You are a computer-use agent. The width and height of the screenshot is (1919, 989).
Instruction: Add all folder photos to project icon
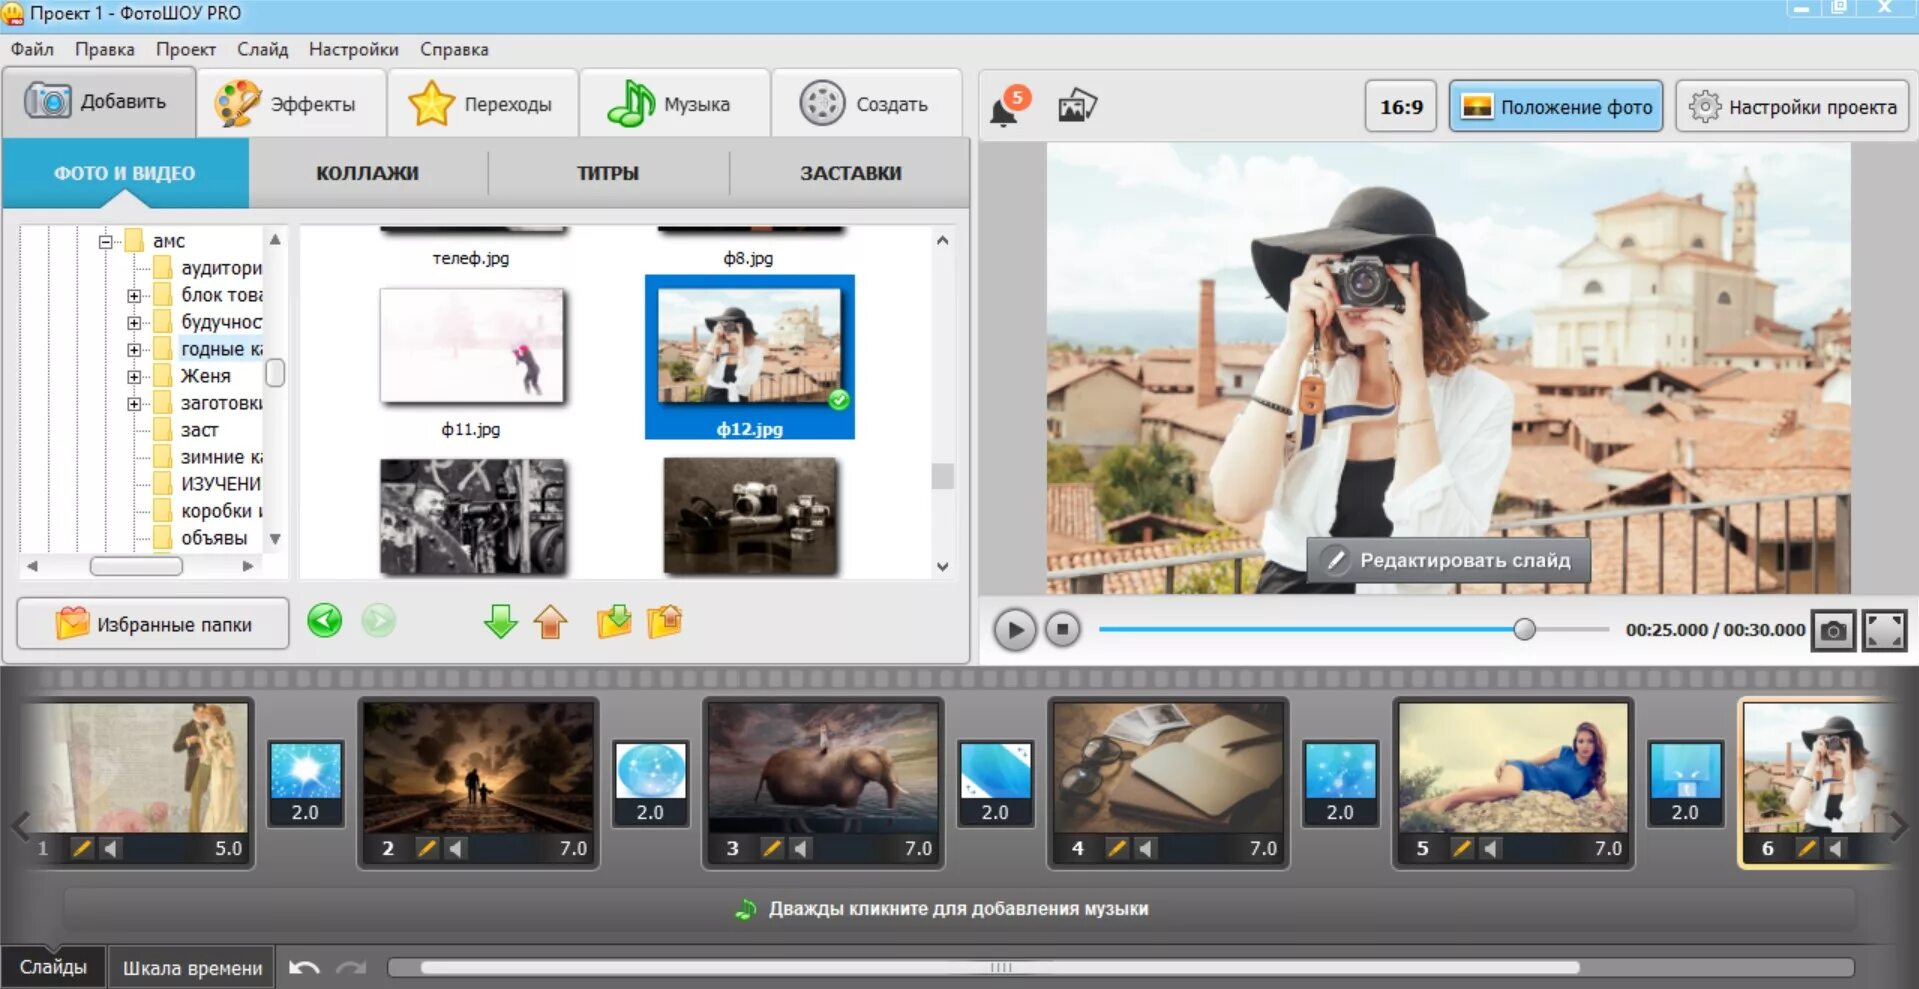click(x=614, y=621)
